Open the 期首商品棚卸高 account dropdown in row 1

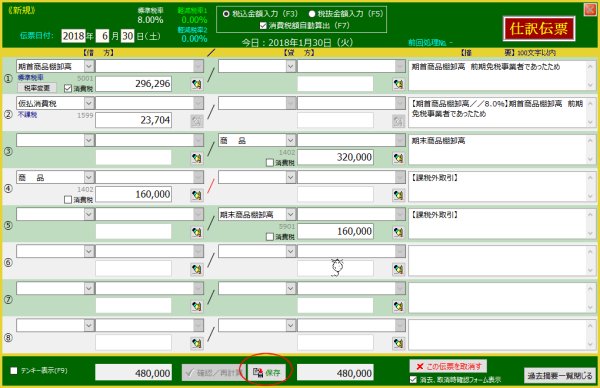pos(89,66)
